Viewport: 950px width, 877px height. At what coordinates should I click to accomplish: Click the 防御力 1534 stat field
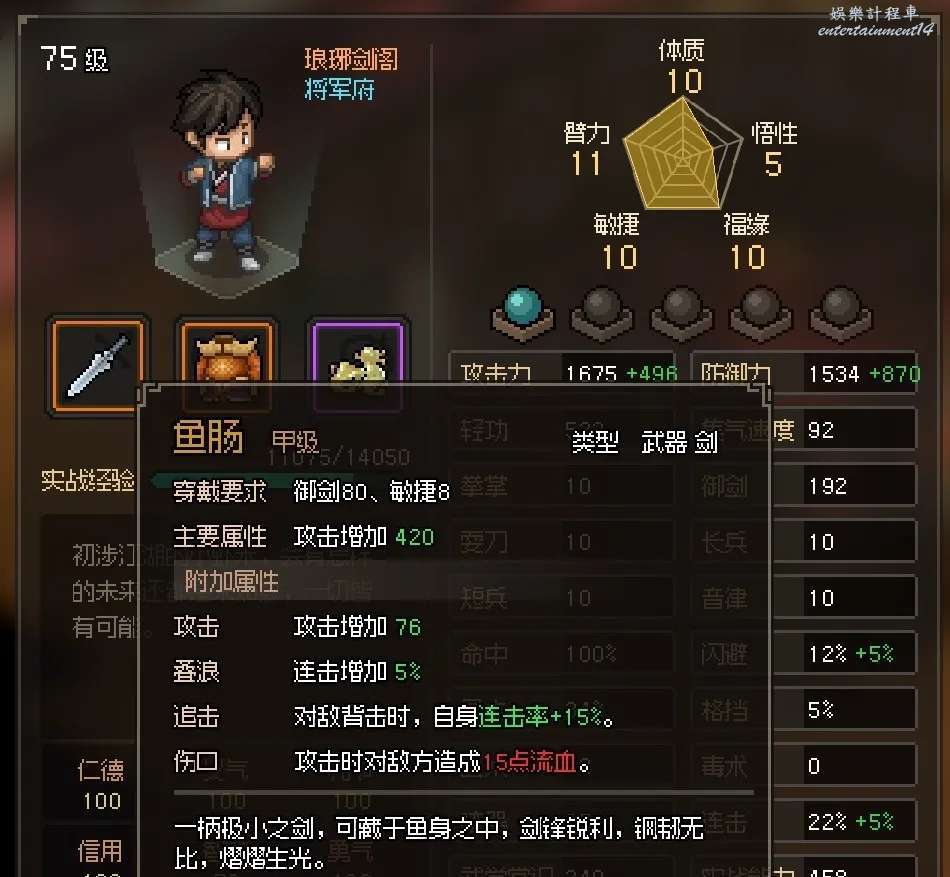point(806,372)
